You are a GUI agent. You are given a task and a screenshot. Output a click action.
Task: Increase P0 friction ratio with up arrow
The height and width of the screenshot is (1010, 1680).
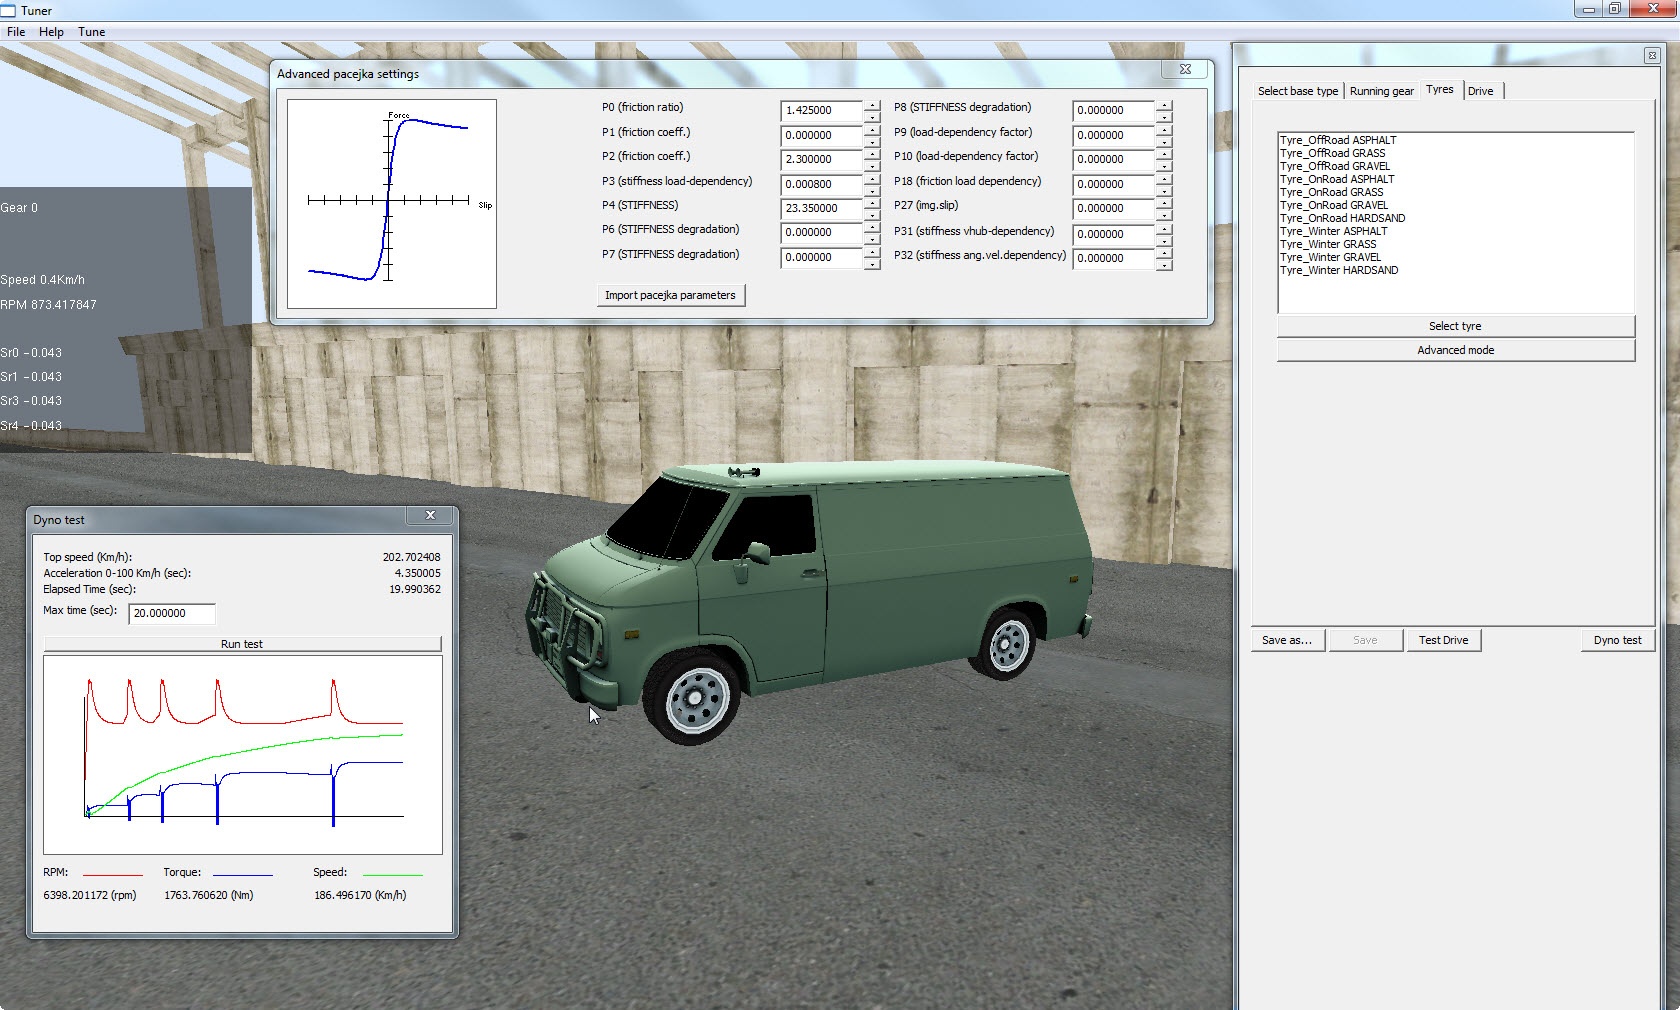click(x=872, y=105)
